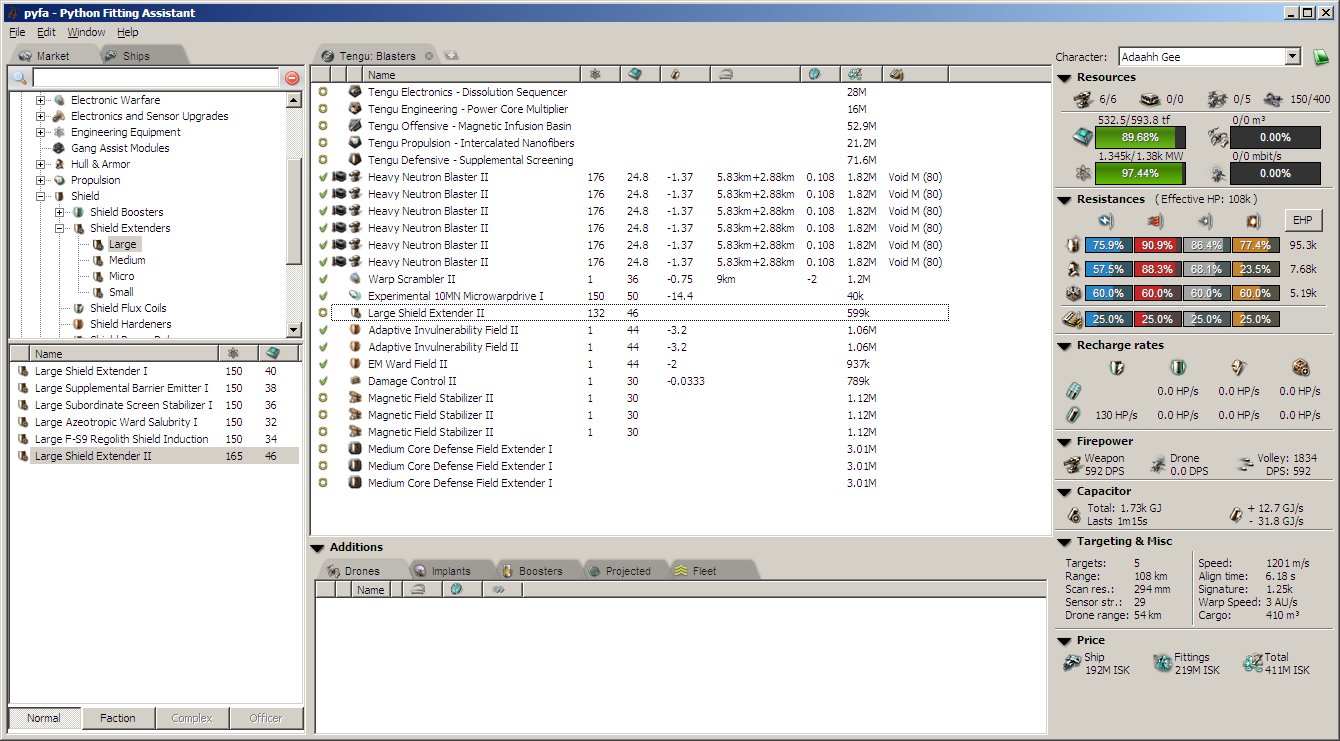Expand the Hull & Armor tree node
1340x741 pixels.
click(x=41, y=164)
